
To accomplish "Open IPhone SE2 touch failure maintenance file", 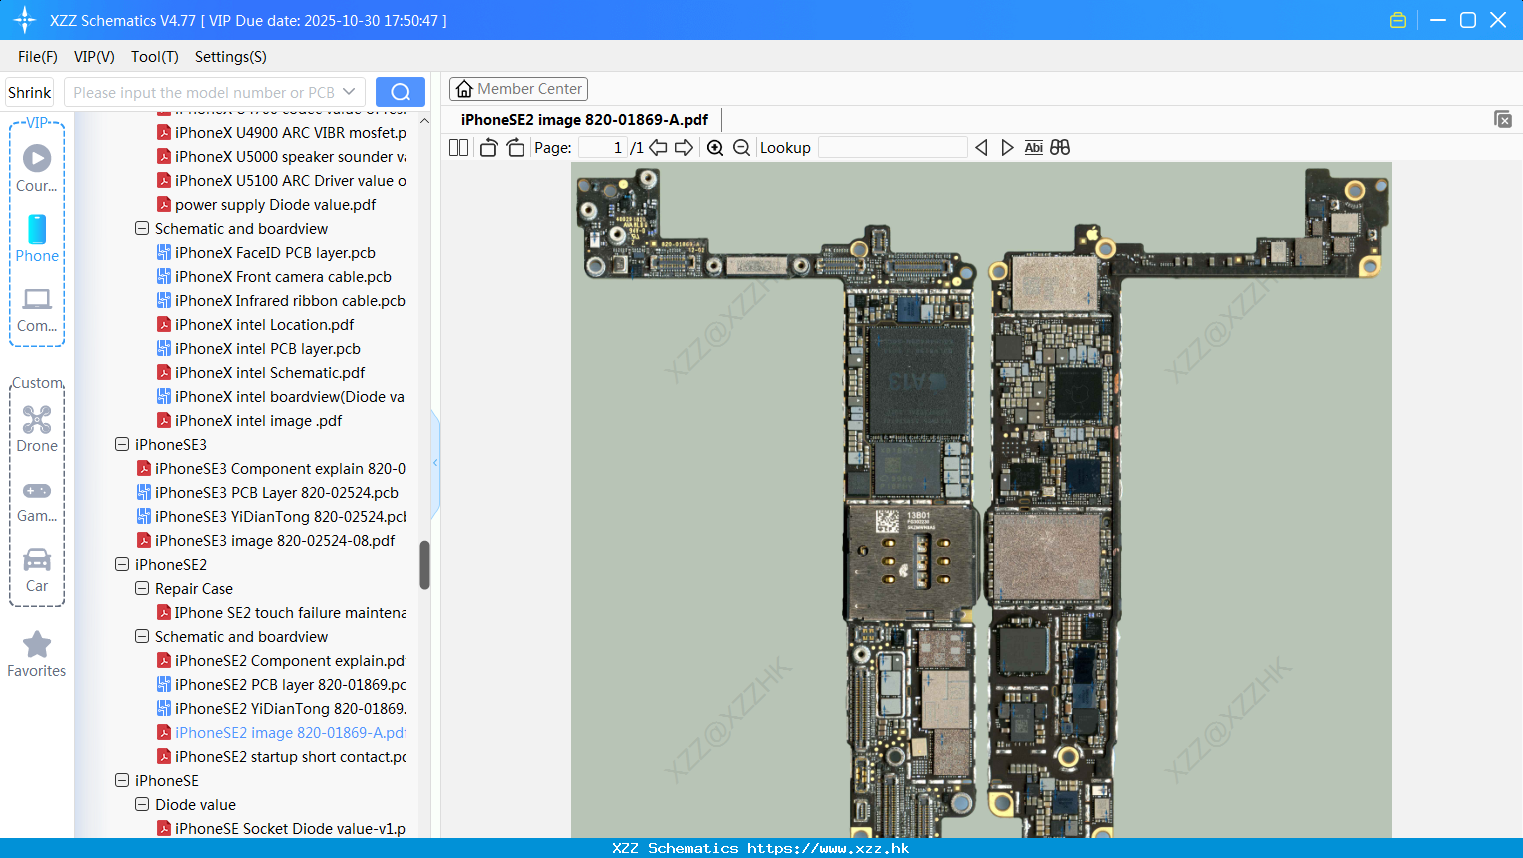I will pos(291,613).
